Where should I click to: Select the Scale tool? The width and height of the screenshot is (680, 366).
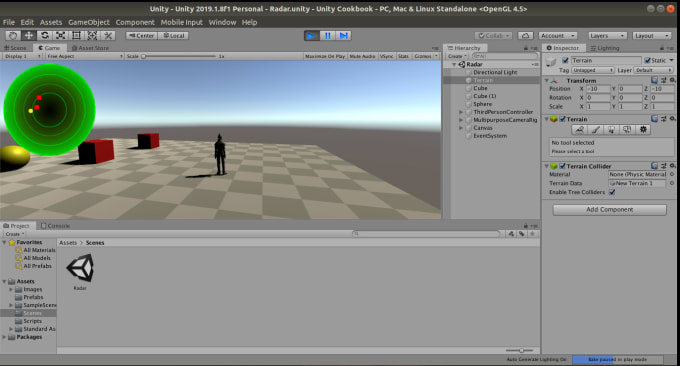coord(61,36)
